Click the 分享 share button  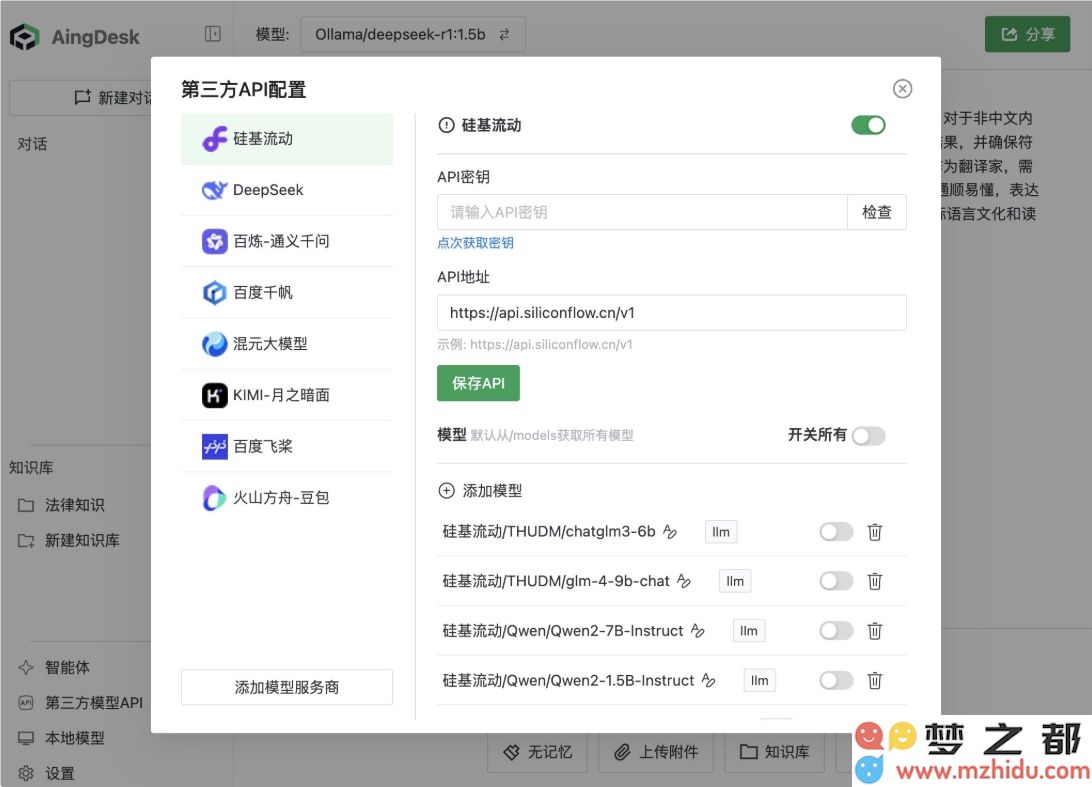click(x=1027, y=34)
